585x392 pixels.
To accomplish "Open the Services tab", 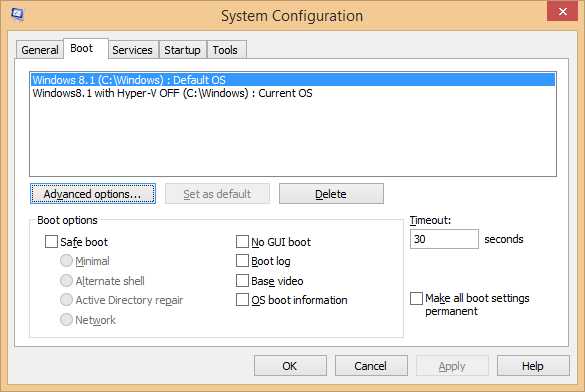I will [x=132, y=50].
